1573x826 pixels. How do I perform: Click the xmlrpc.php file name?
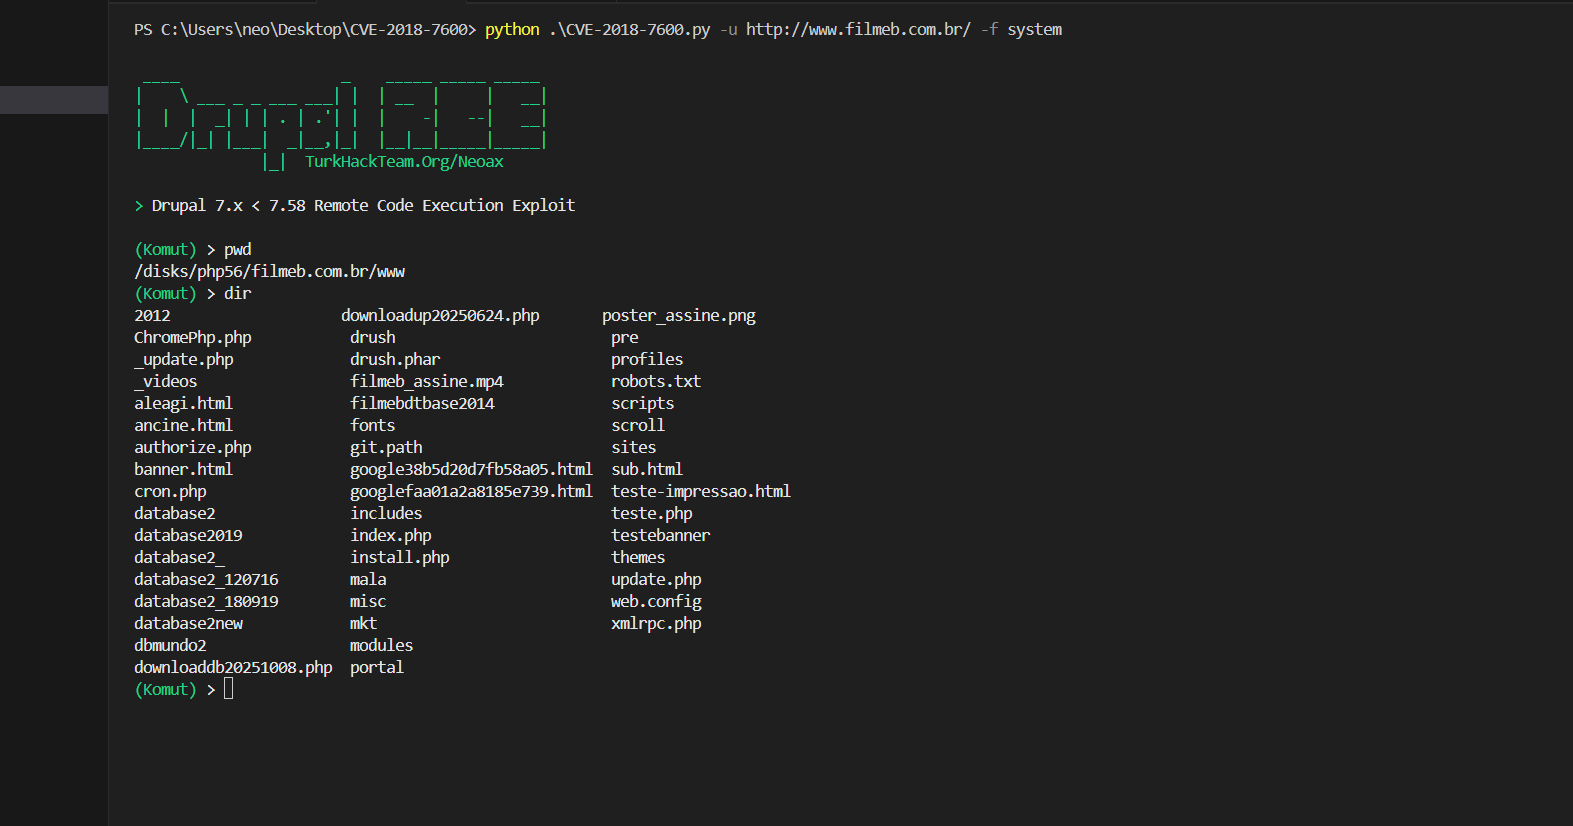click(656, 624)
